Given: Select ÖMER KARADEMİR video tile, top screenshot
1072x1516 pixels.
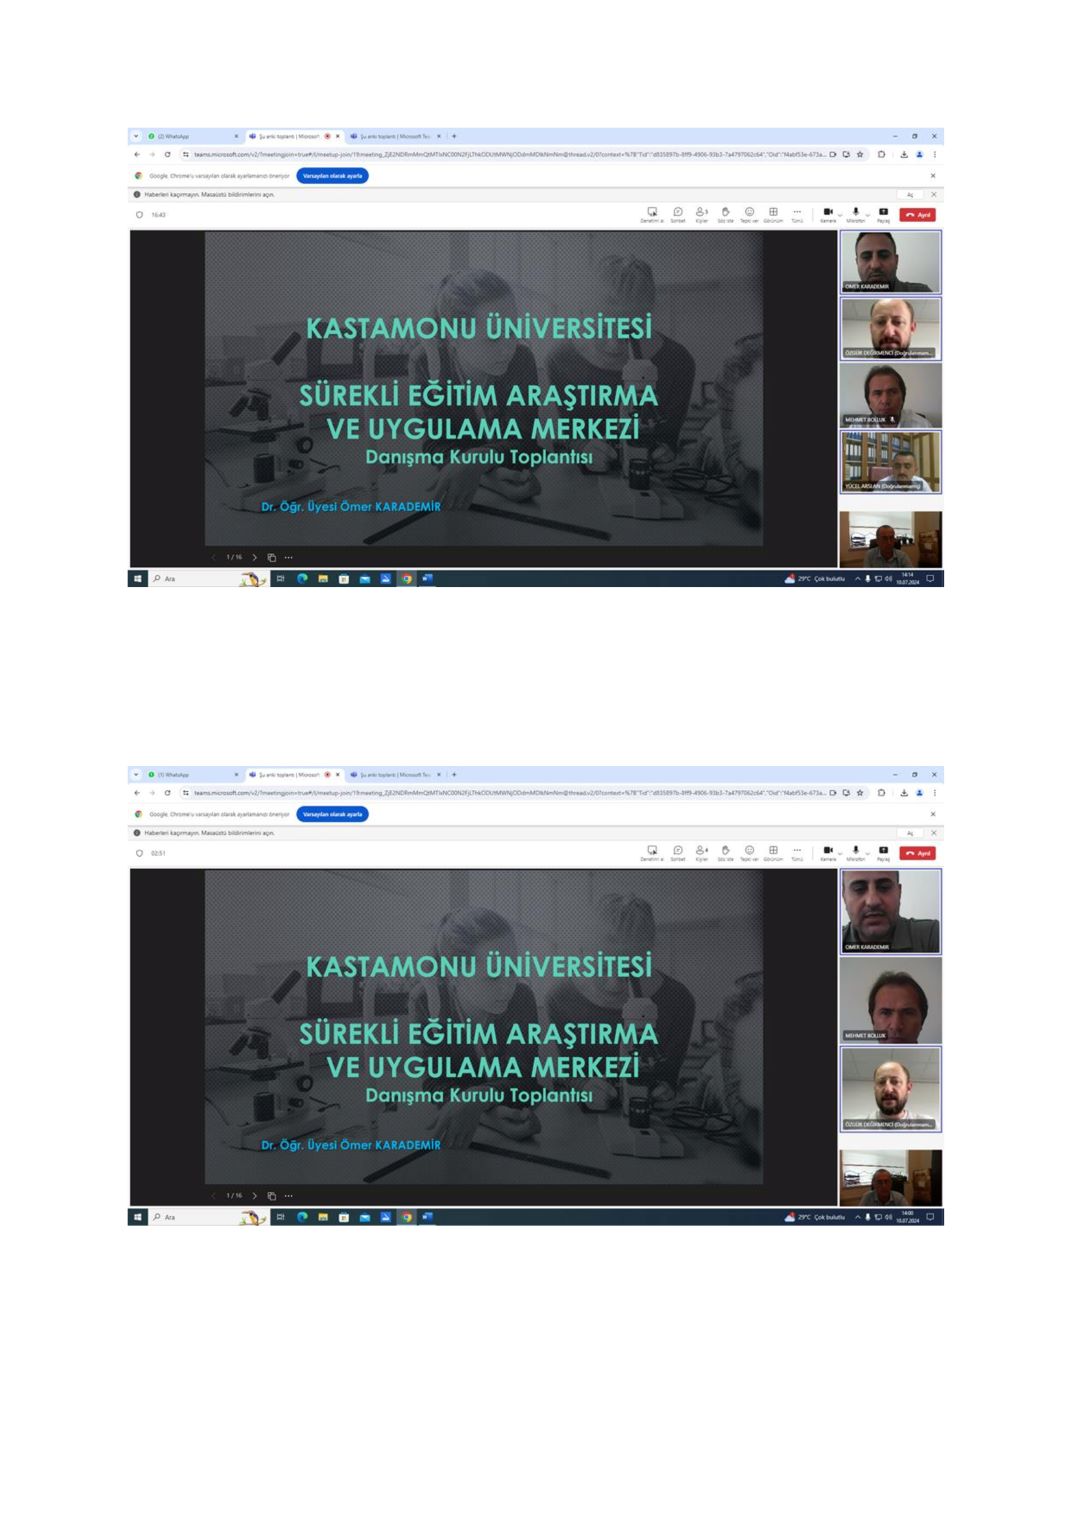Looking at the screenshot, I should (x=890, y=262).
